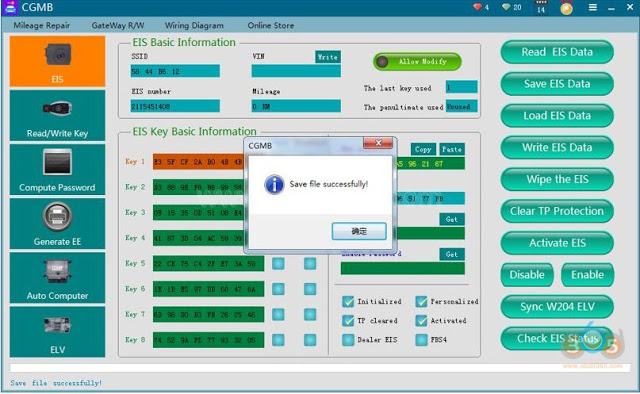Image resolution: width=640 pixels, height=394 pixels.
Task: Open the Wiring Diagram menu
Action: tap(194, 25)
